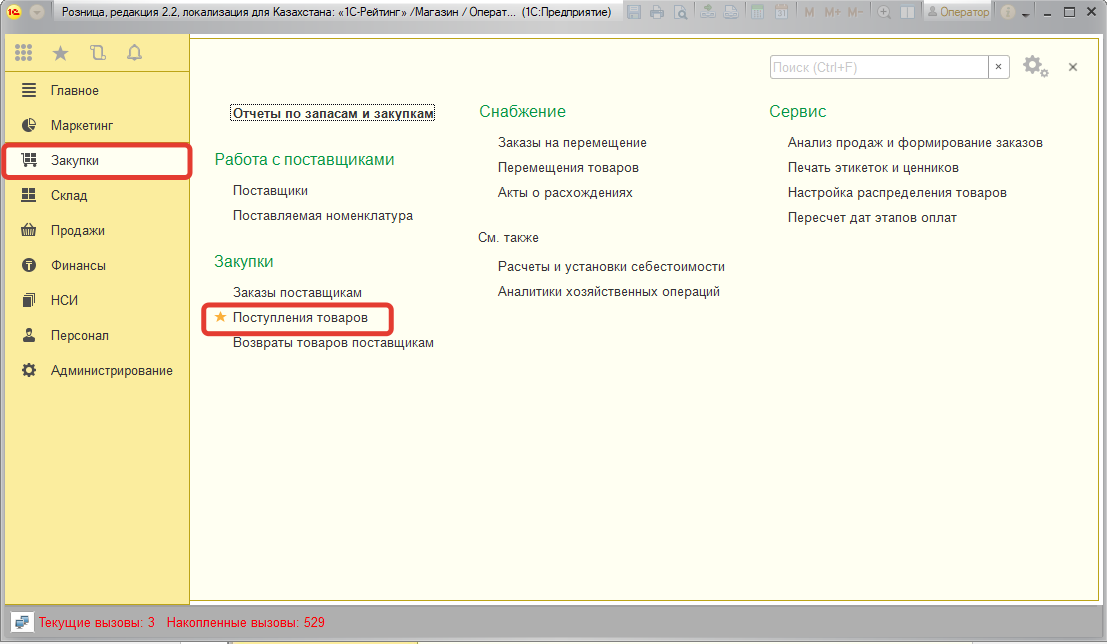The width and height of the screenshot is (1107, 644).
Task: Expand the dropdown arrow beside info icon
Action: [x=1025, y=14]
